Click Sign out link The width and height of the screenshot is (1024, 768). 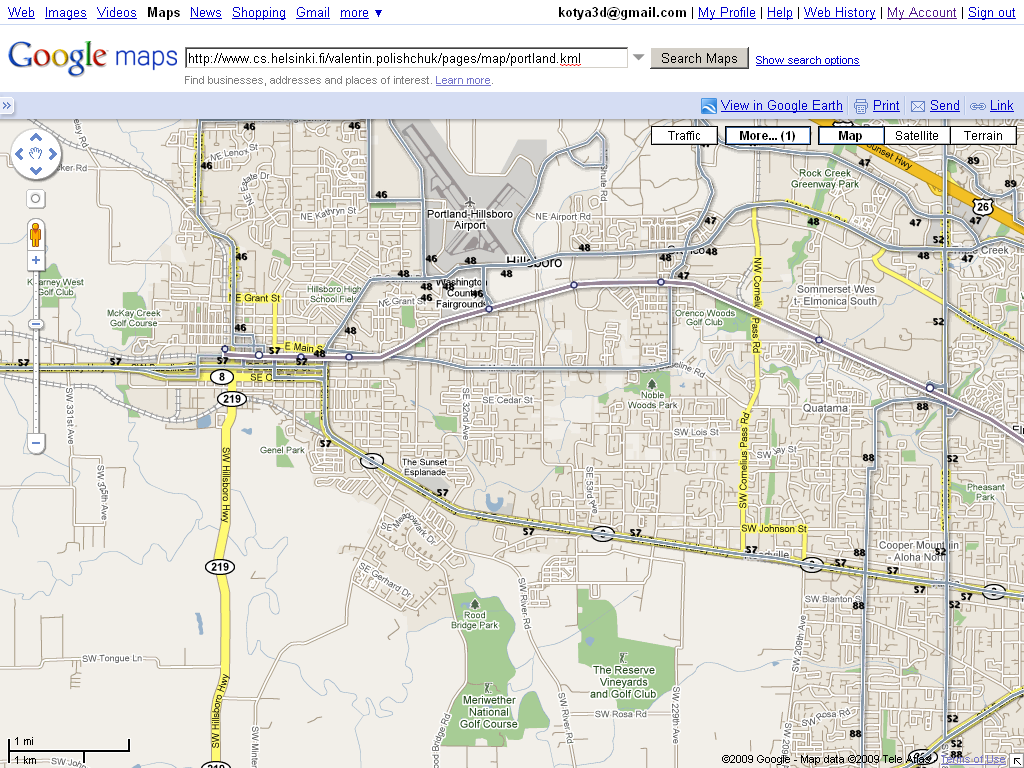pos(992,12)
